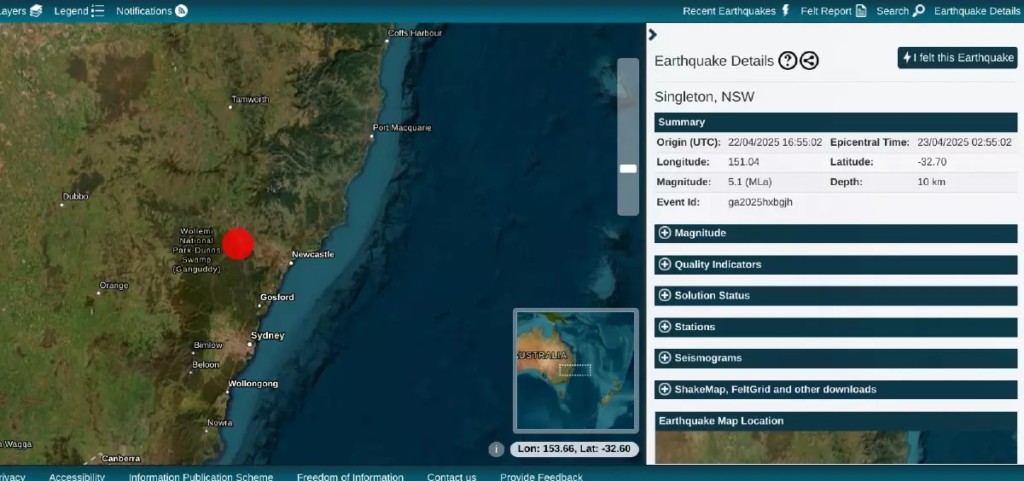
Task: Open the Layers stack icon
Action: 36,11
